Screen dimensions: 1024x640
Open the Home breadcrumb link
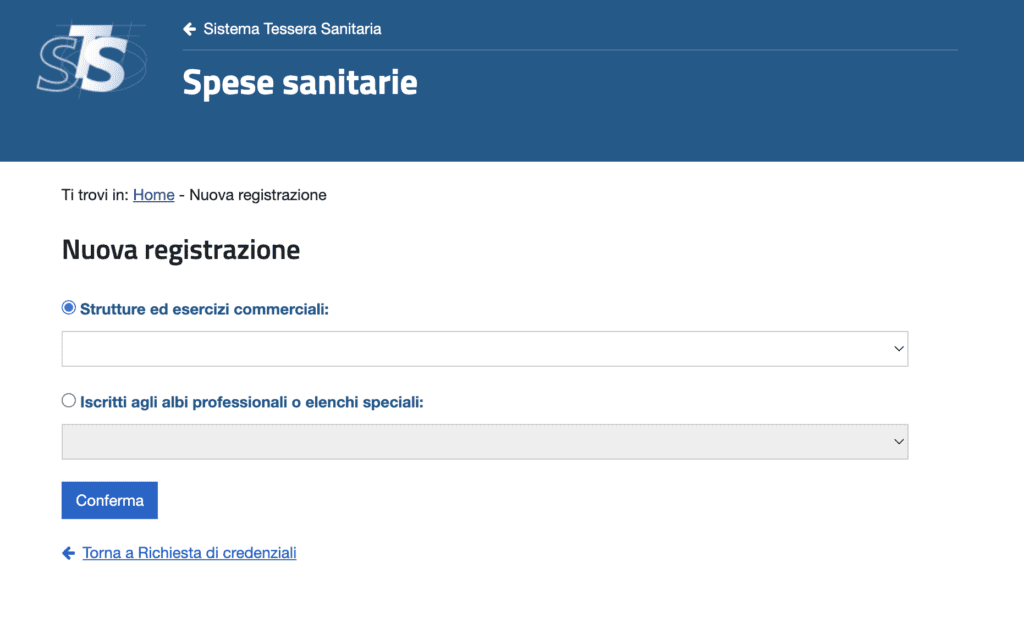tap(153, 194)
